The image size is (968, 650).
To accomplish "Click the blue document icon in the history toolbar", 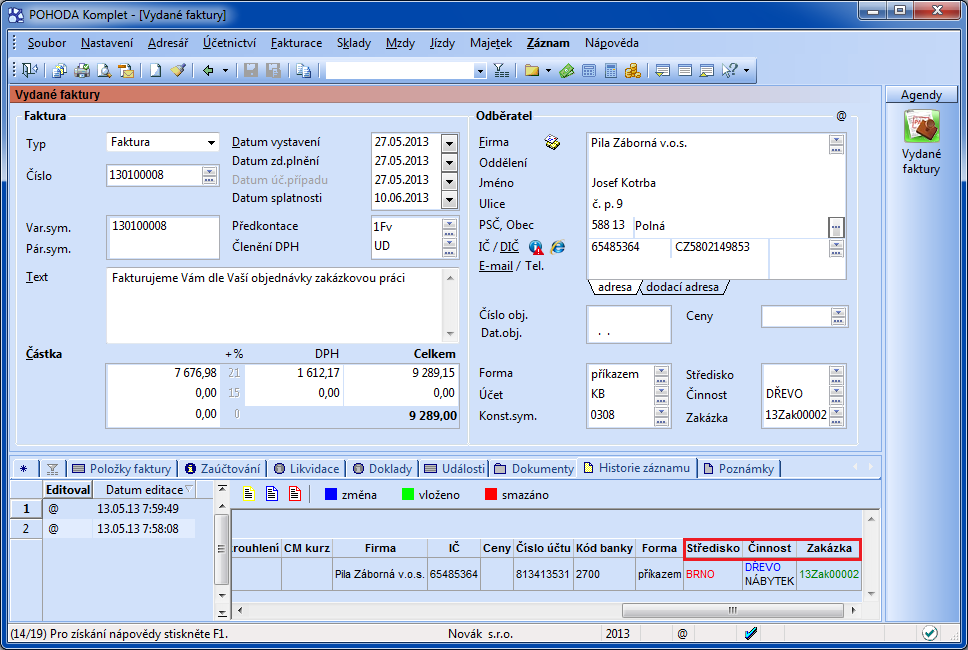I will (x=272, y=494).
